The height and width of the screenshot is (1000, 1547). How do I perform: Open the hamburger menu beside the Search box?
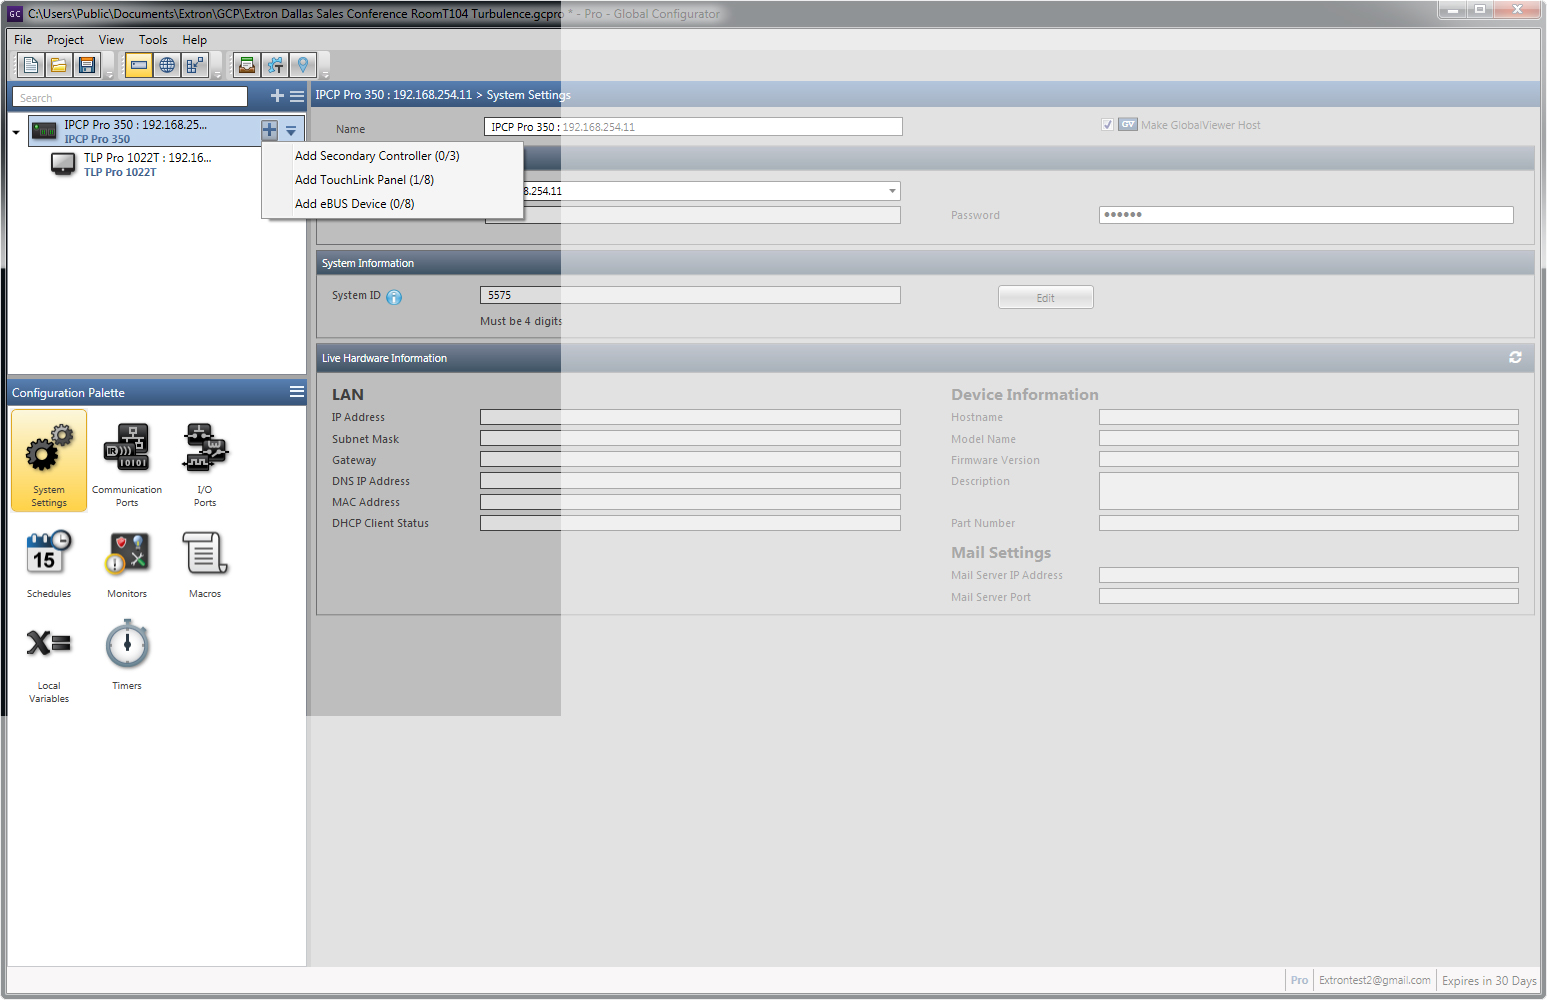tap(297, 96)
